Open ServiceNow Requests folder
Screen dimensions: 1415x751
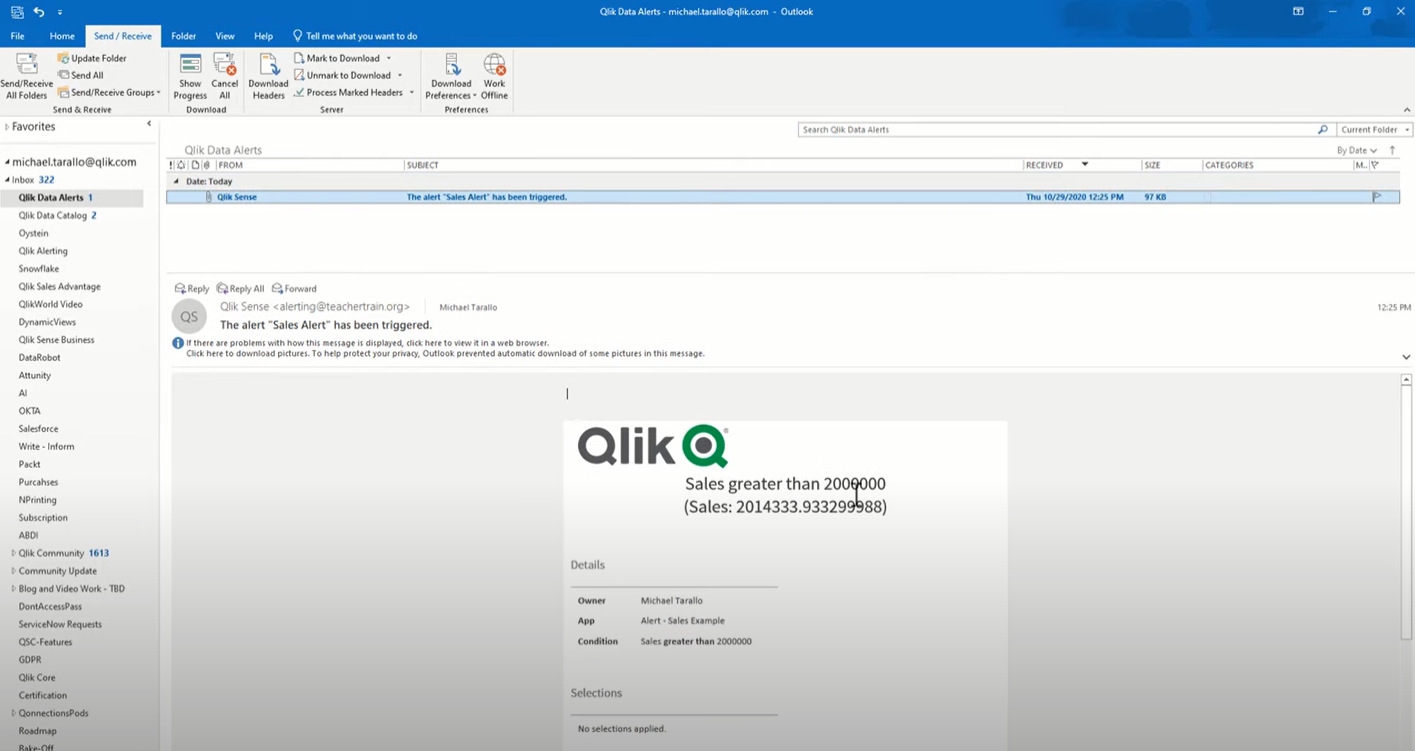tap(60, 624)
